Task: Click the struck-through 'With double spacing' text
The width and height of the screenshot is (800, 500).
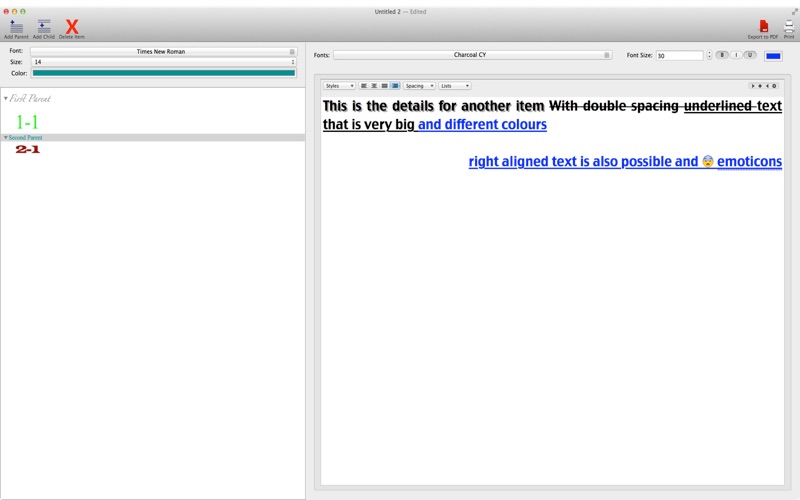Action: (613, 106)
